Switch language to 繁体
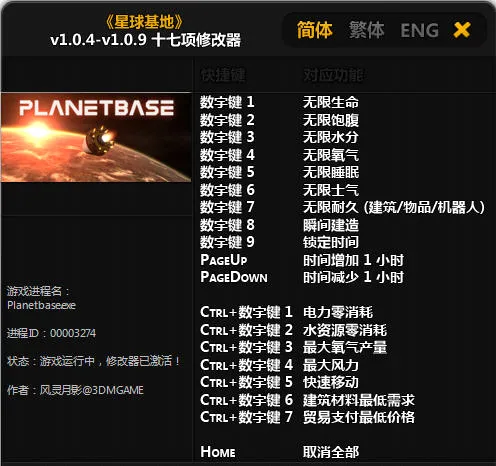Viewport: 496px width, 466px height. point(367,30)
